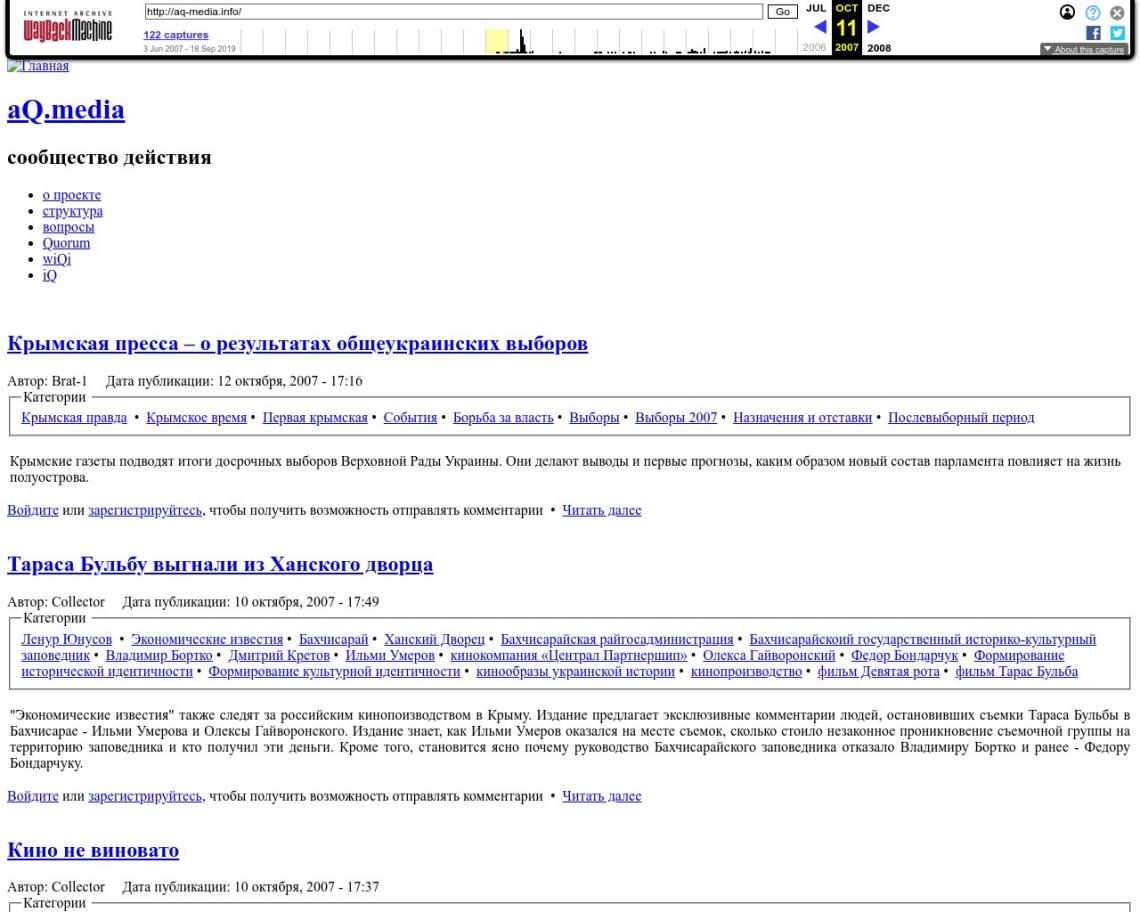Open the wiQi menu item
This screenshot has height=912, width=1140.
tap(57, 259)
